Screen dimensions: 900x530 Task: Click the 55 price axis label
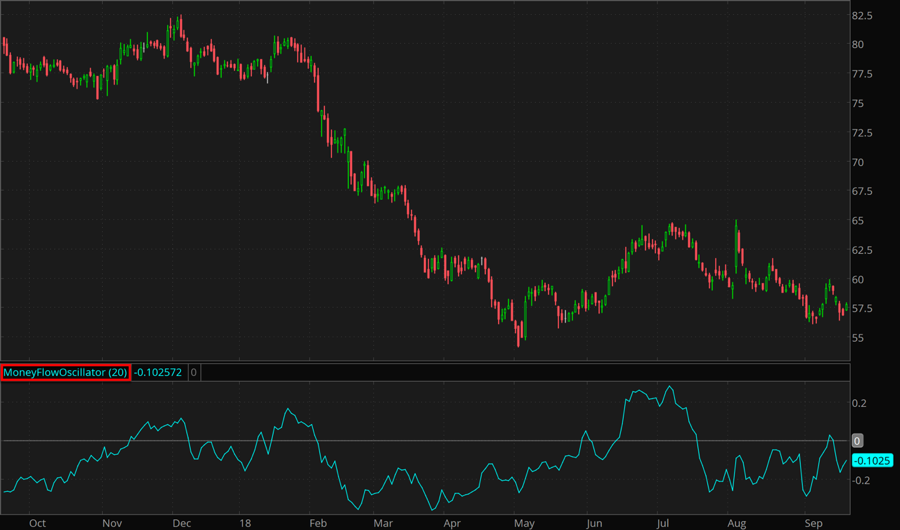tap(858, 338)
